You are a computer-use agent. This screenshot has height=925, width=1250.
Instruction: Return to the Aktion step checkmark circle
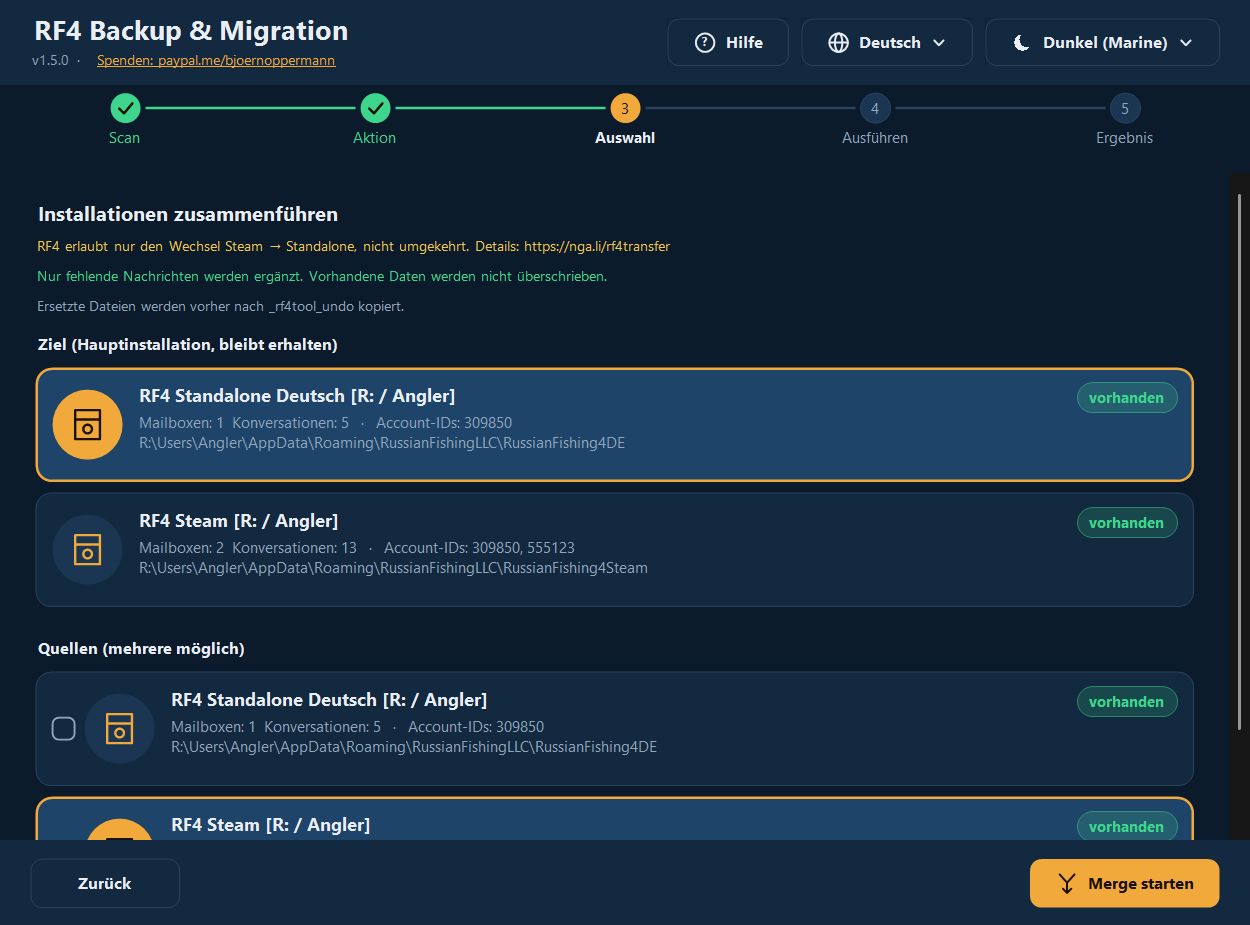375,108
